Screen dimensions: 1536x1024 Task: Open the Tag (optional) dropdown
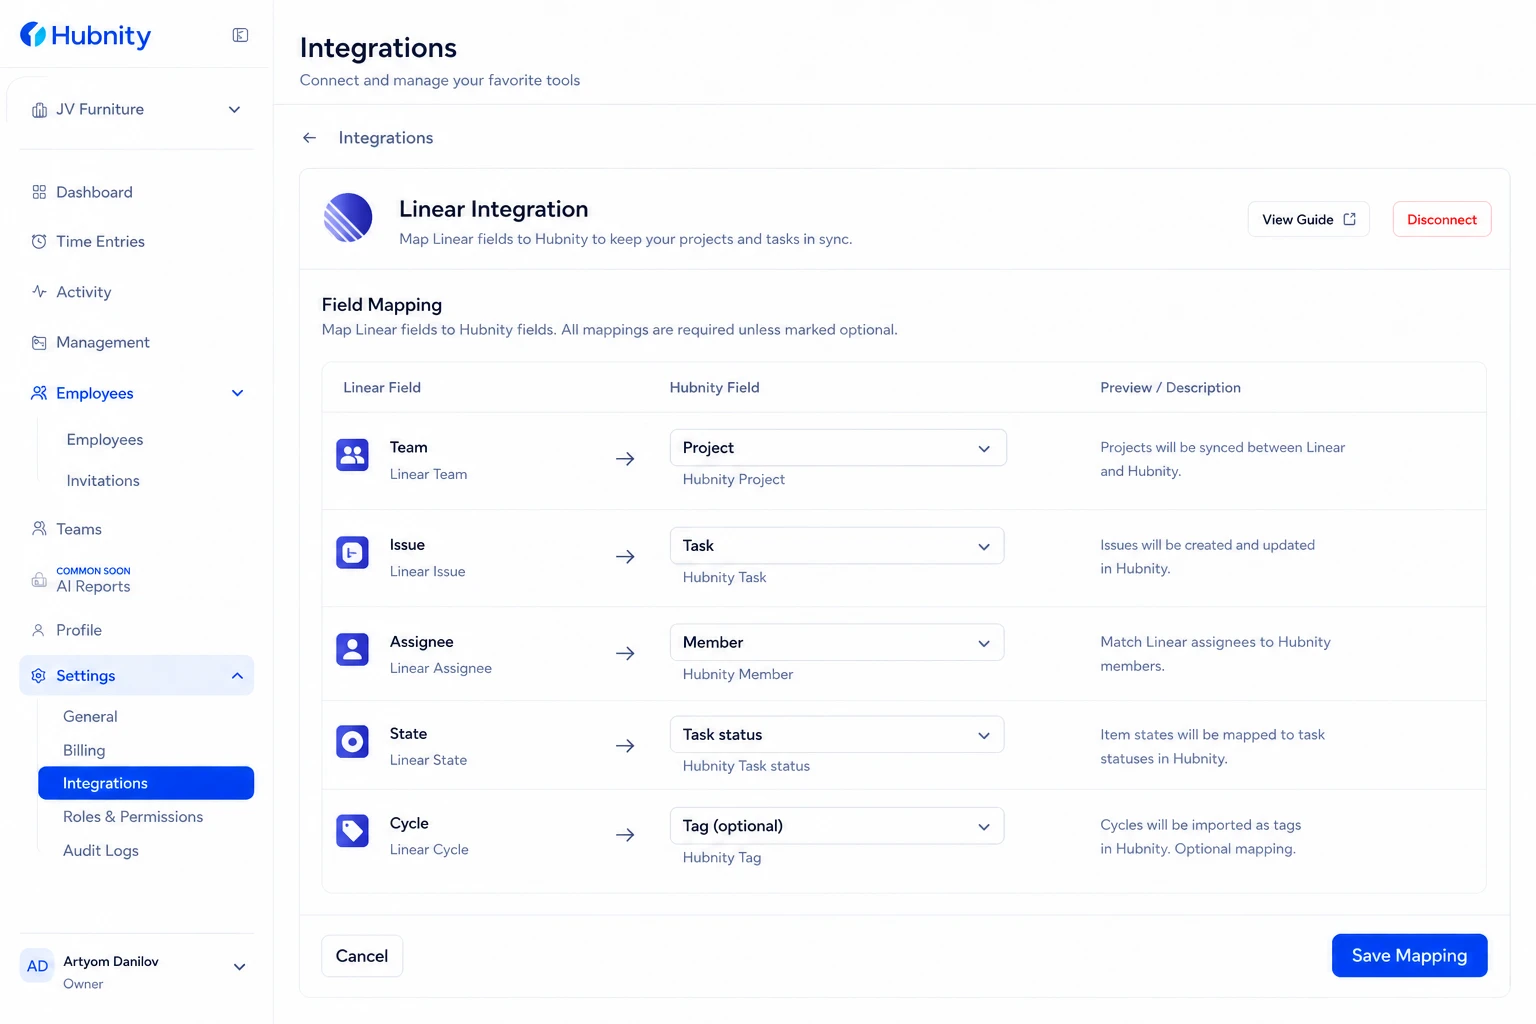[837, 826]
